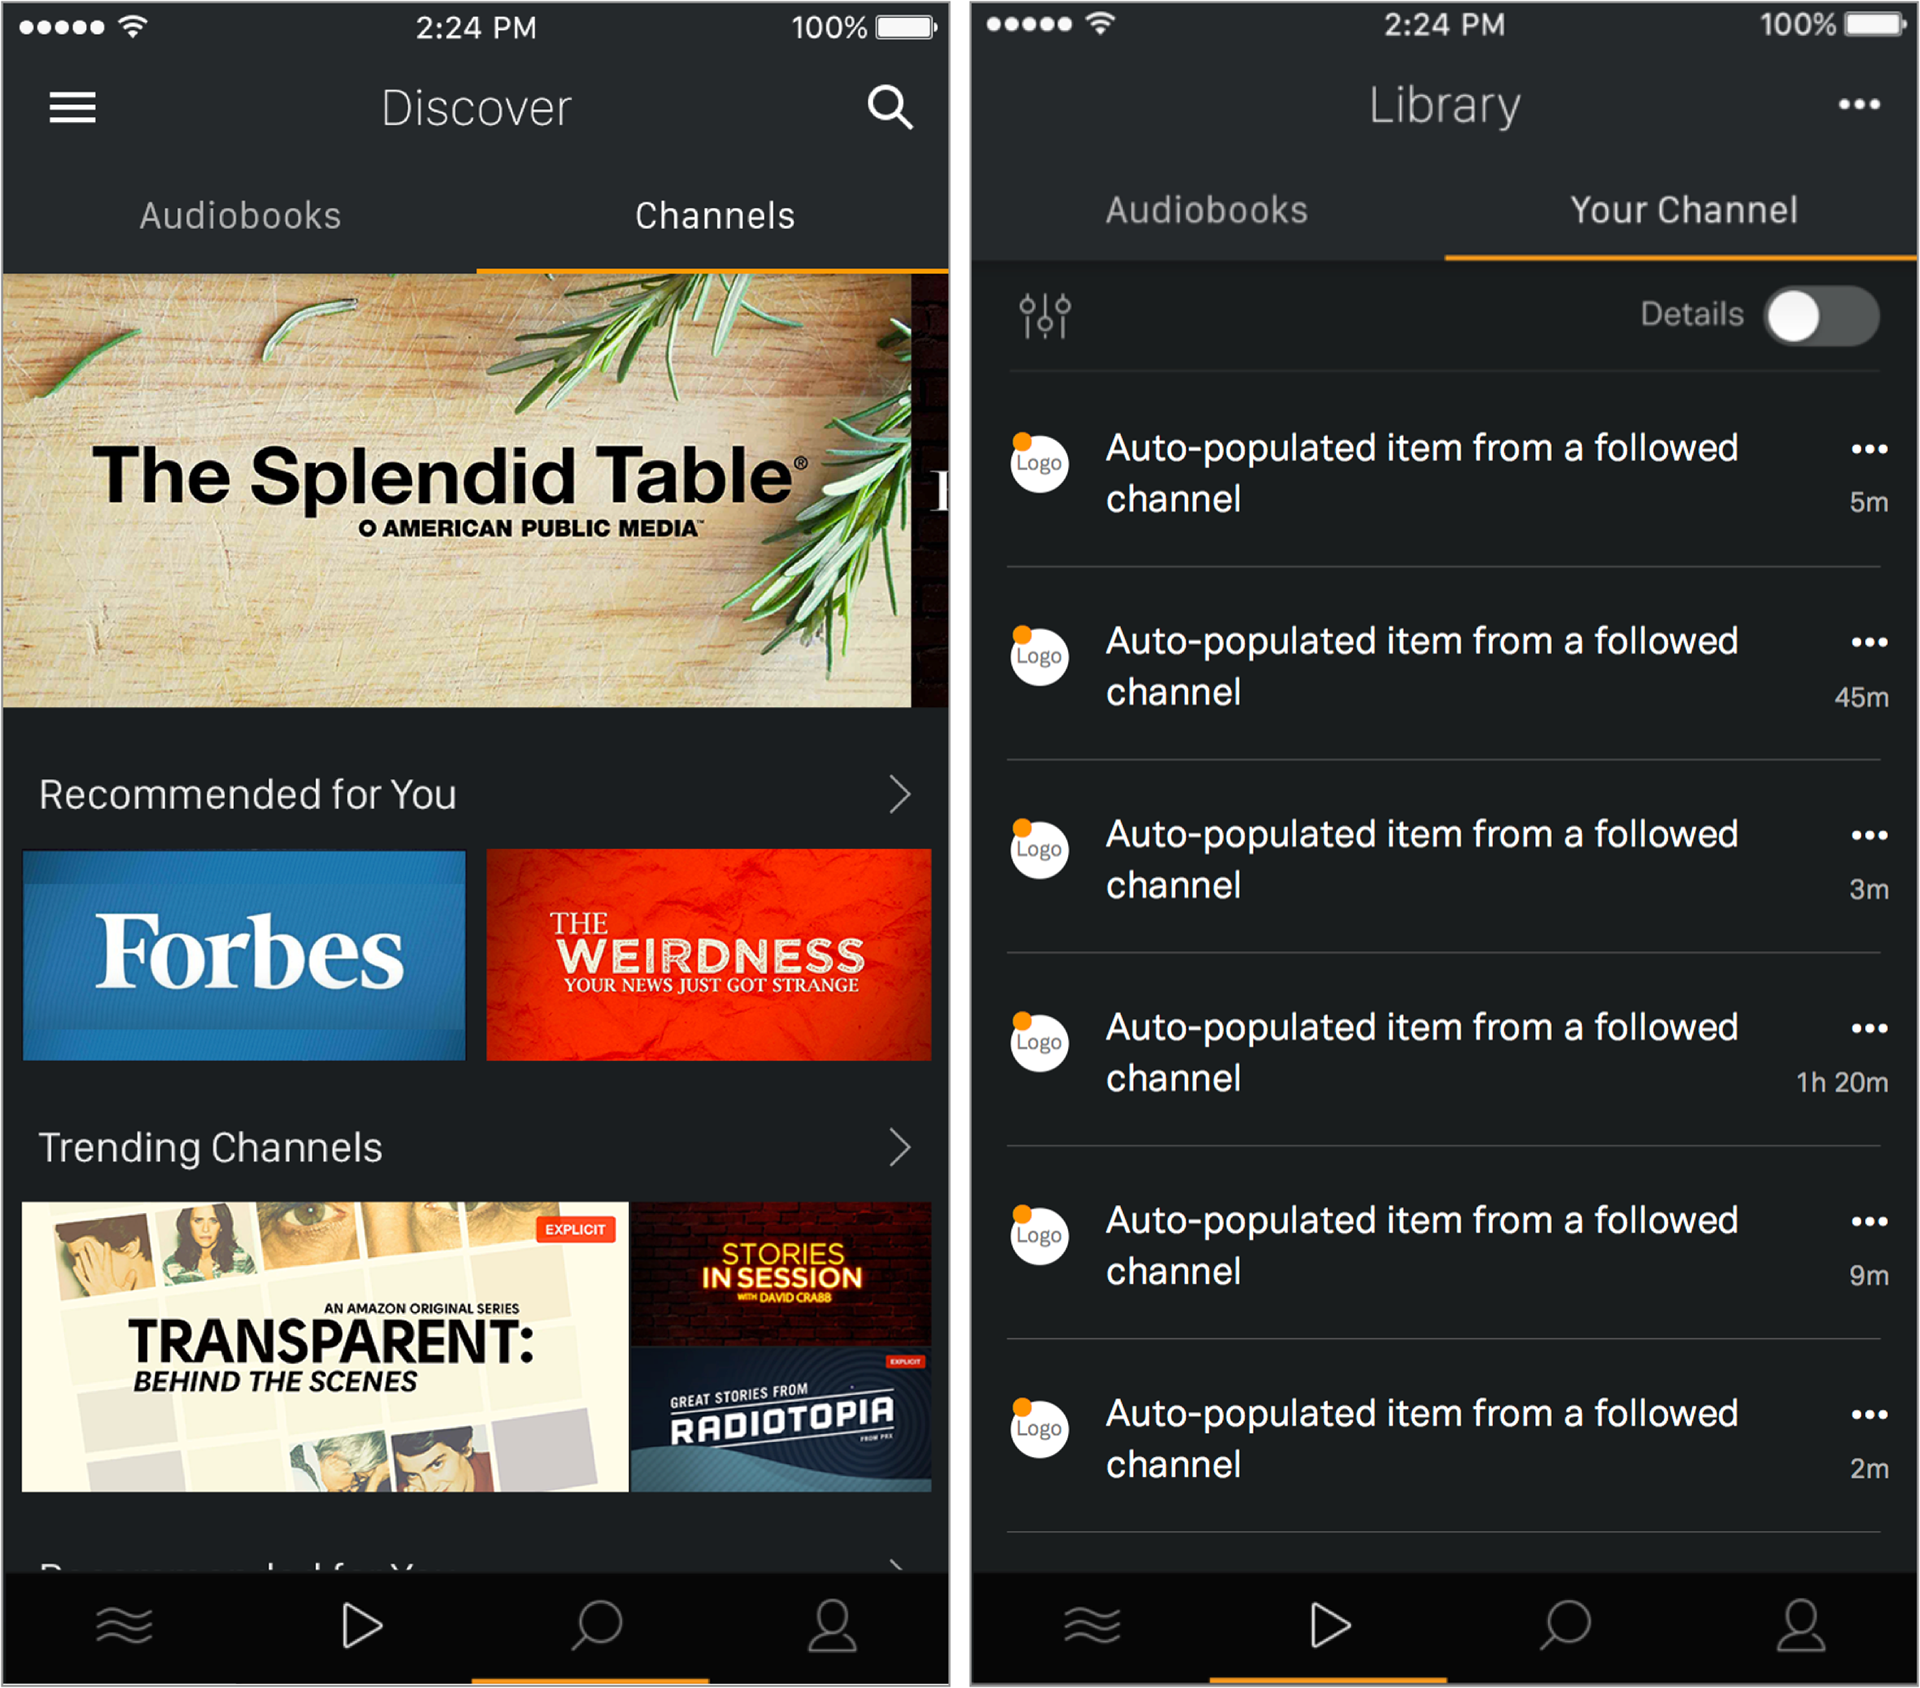Tap the Logo badge of the 9m item

1039,1235
